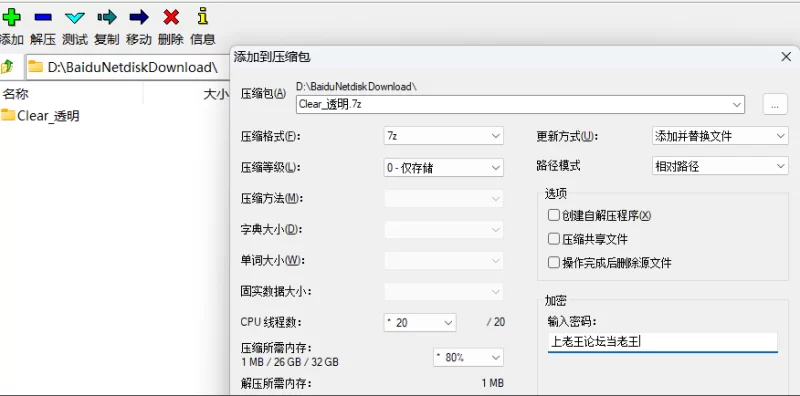Click the 输入密码 password field
This screenshot has width=800, height=396.
coord(663,341)
